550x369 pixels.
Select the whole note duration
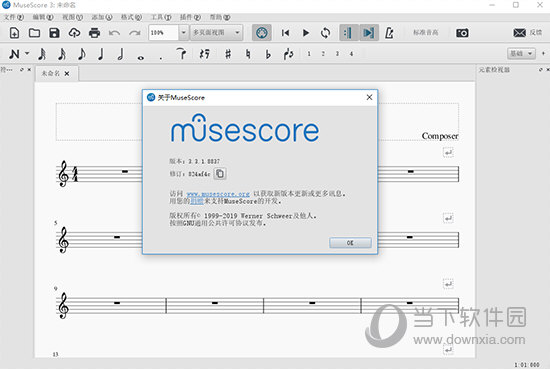coord(141,58)
